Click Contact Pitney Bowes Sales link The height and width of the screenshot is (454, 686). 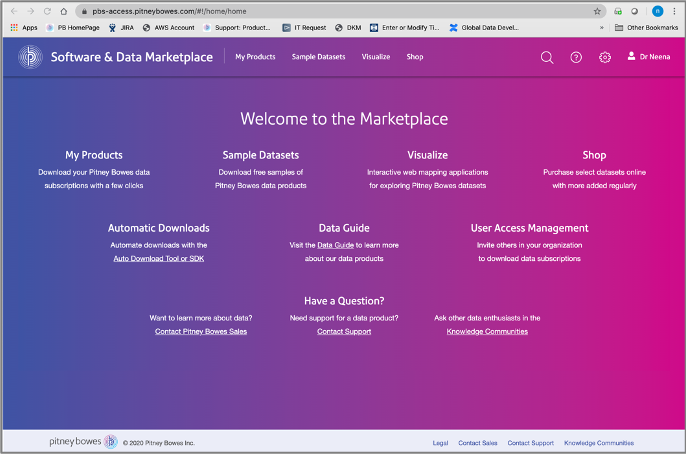201,332
